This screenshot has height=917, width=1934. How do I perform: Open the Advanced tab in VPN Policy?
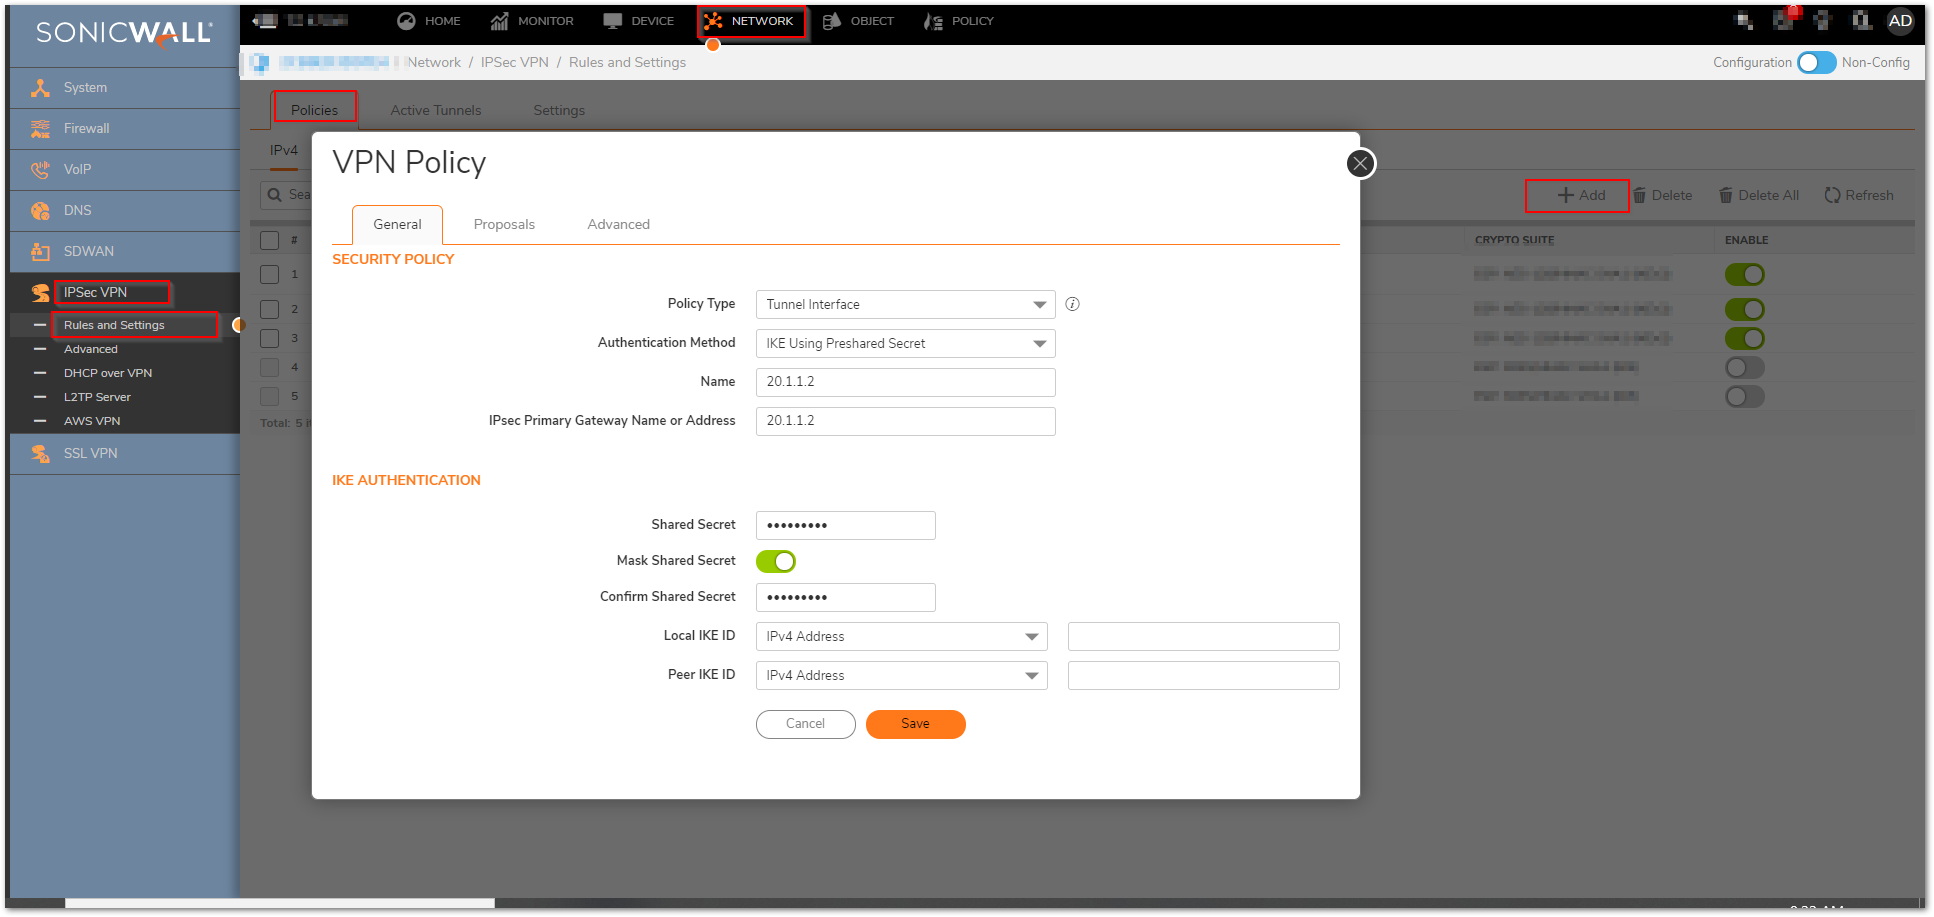[x=618, y=224]
